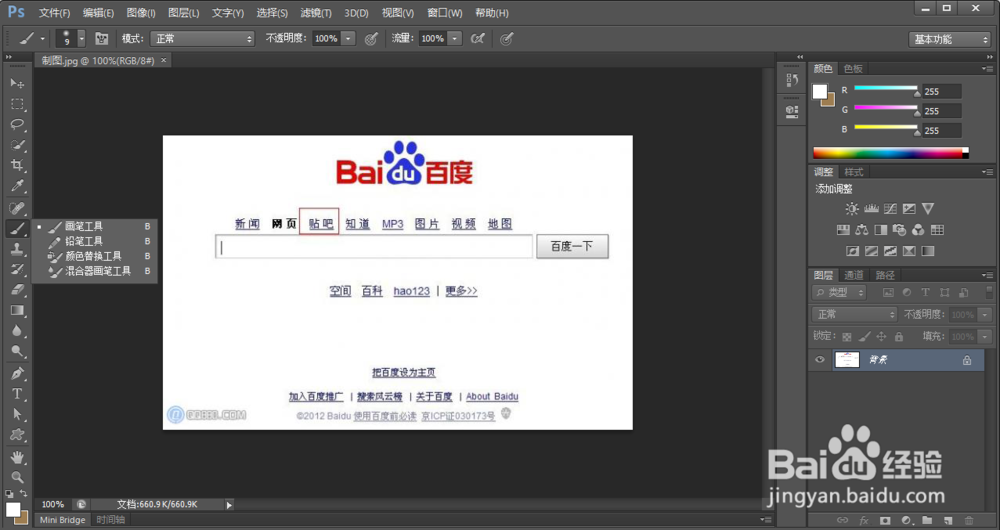1000x530 pixels.
Task: Open the 图像(I) menu
Action: [141, 13]
